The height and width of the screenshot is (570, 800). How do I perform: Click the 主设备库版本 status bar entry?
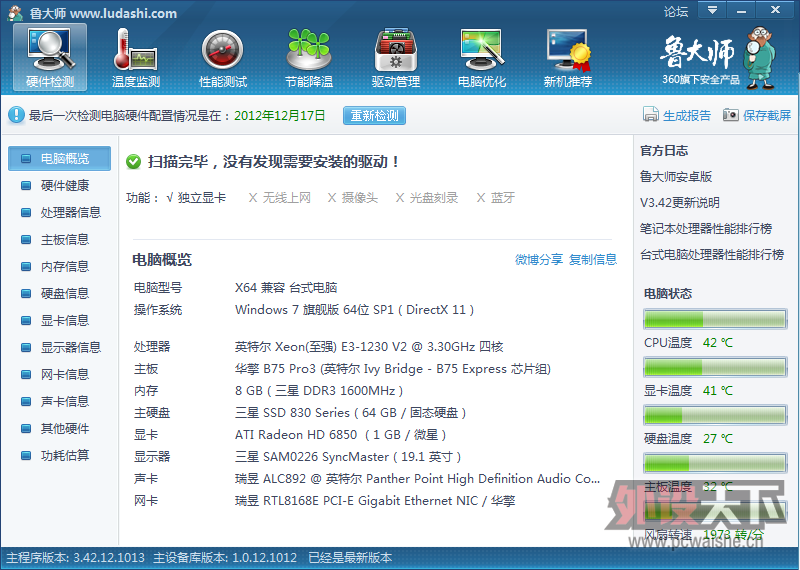(225, 558)
